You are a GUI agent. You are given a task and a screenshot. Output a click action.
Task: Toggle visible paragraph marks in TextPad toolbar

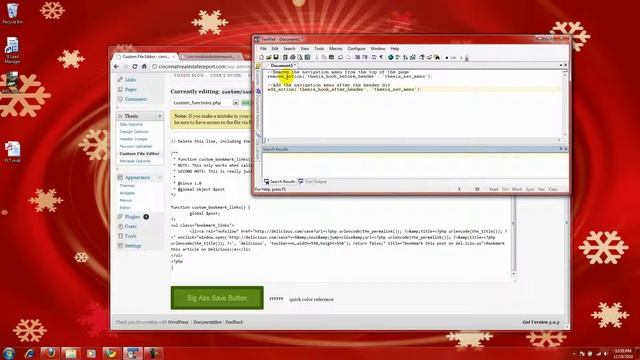[x=381, y=58]
